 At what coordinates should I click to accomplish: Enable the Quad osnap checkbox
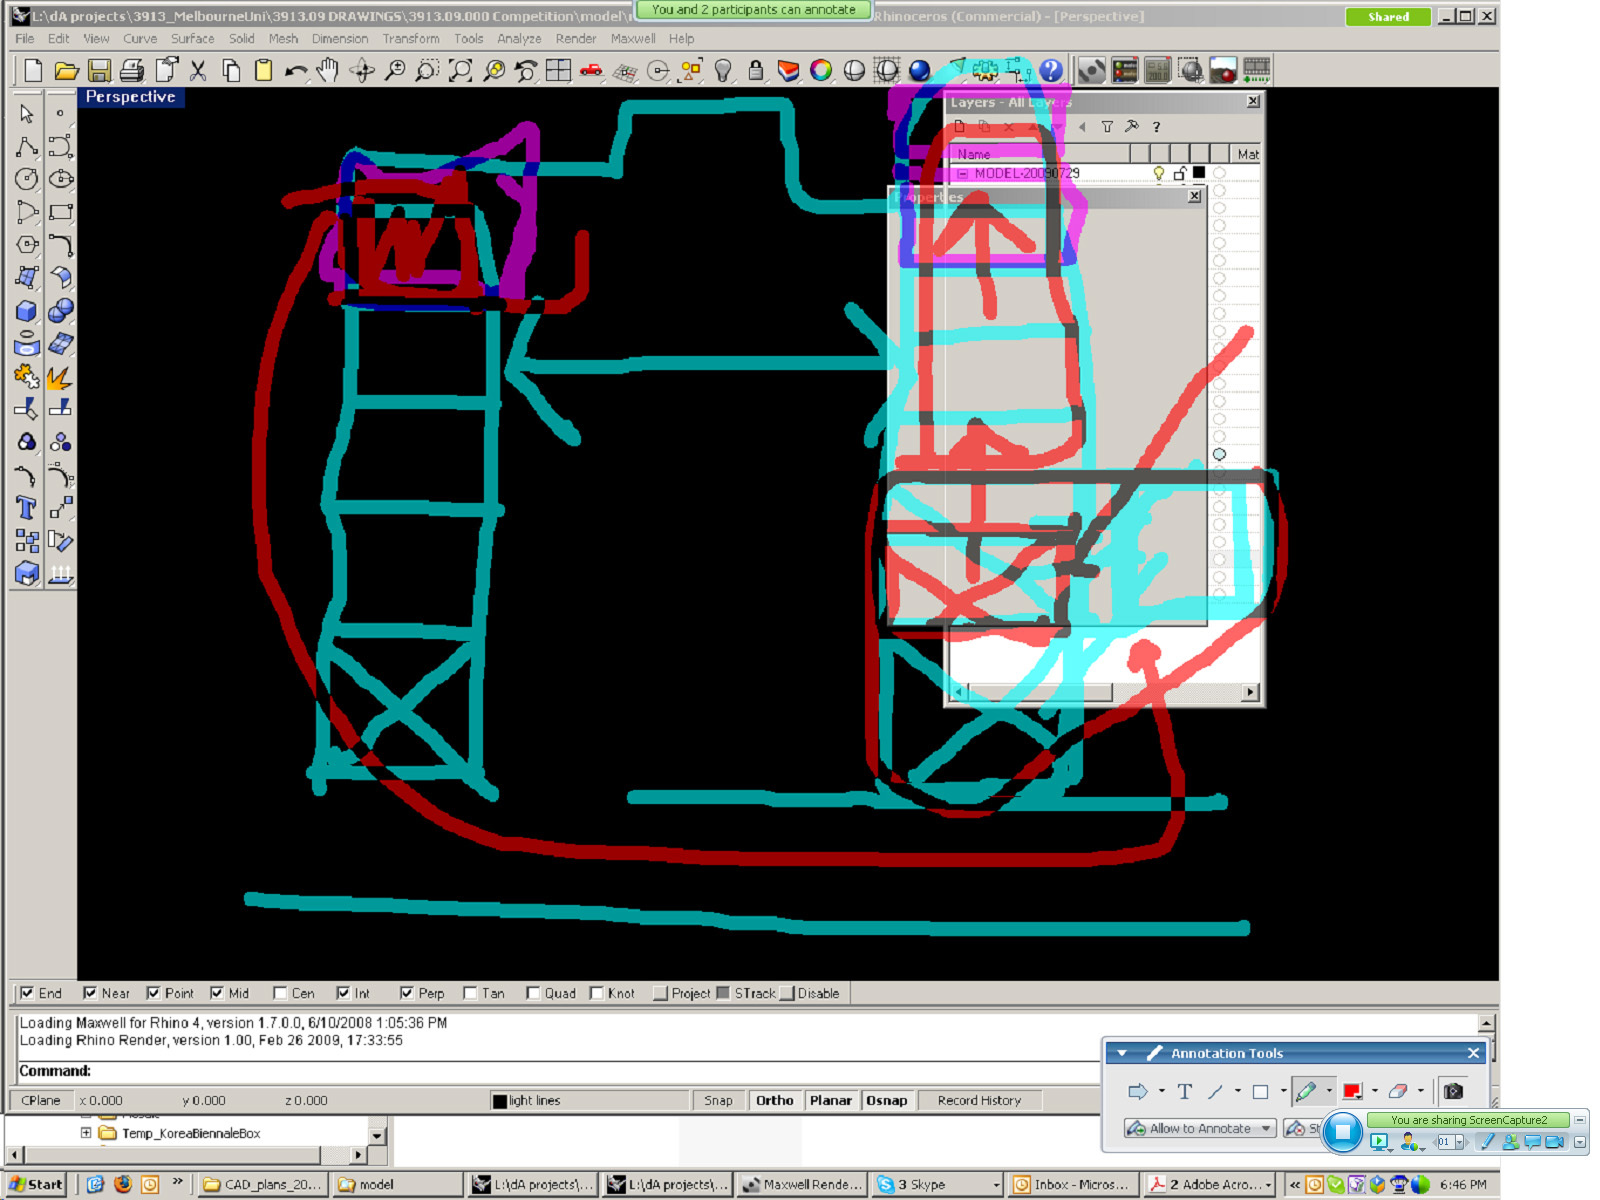[533, 993]
